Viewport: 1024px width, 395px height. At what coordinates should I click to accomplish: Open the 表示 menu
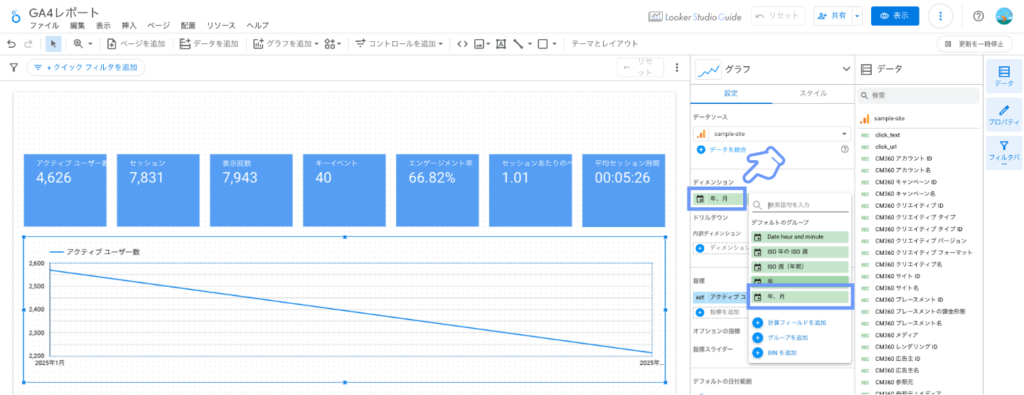(103, 25)
